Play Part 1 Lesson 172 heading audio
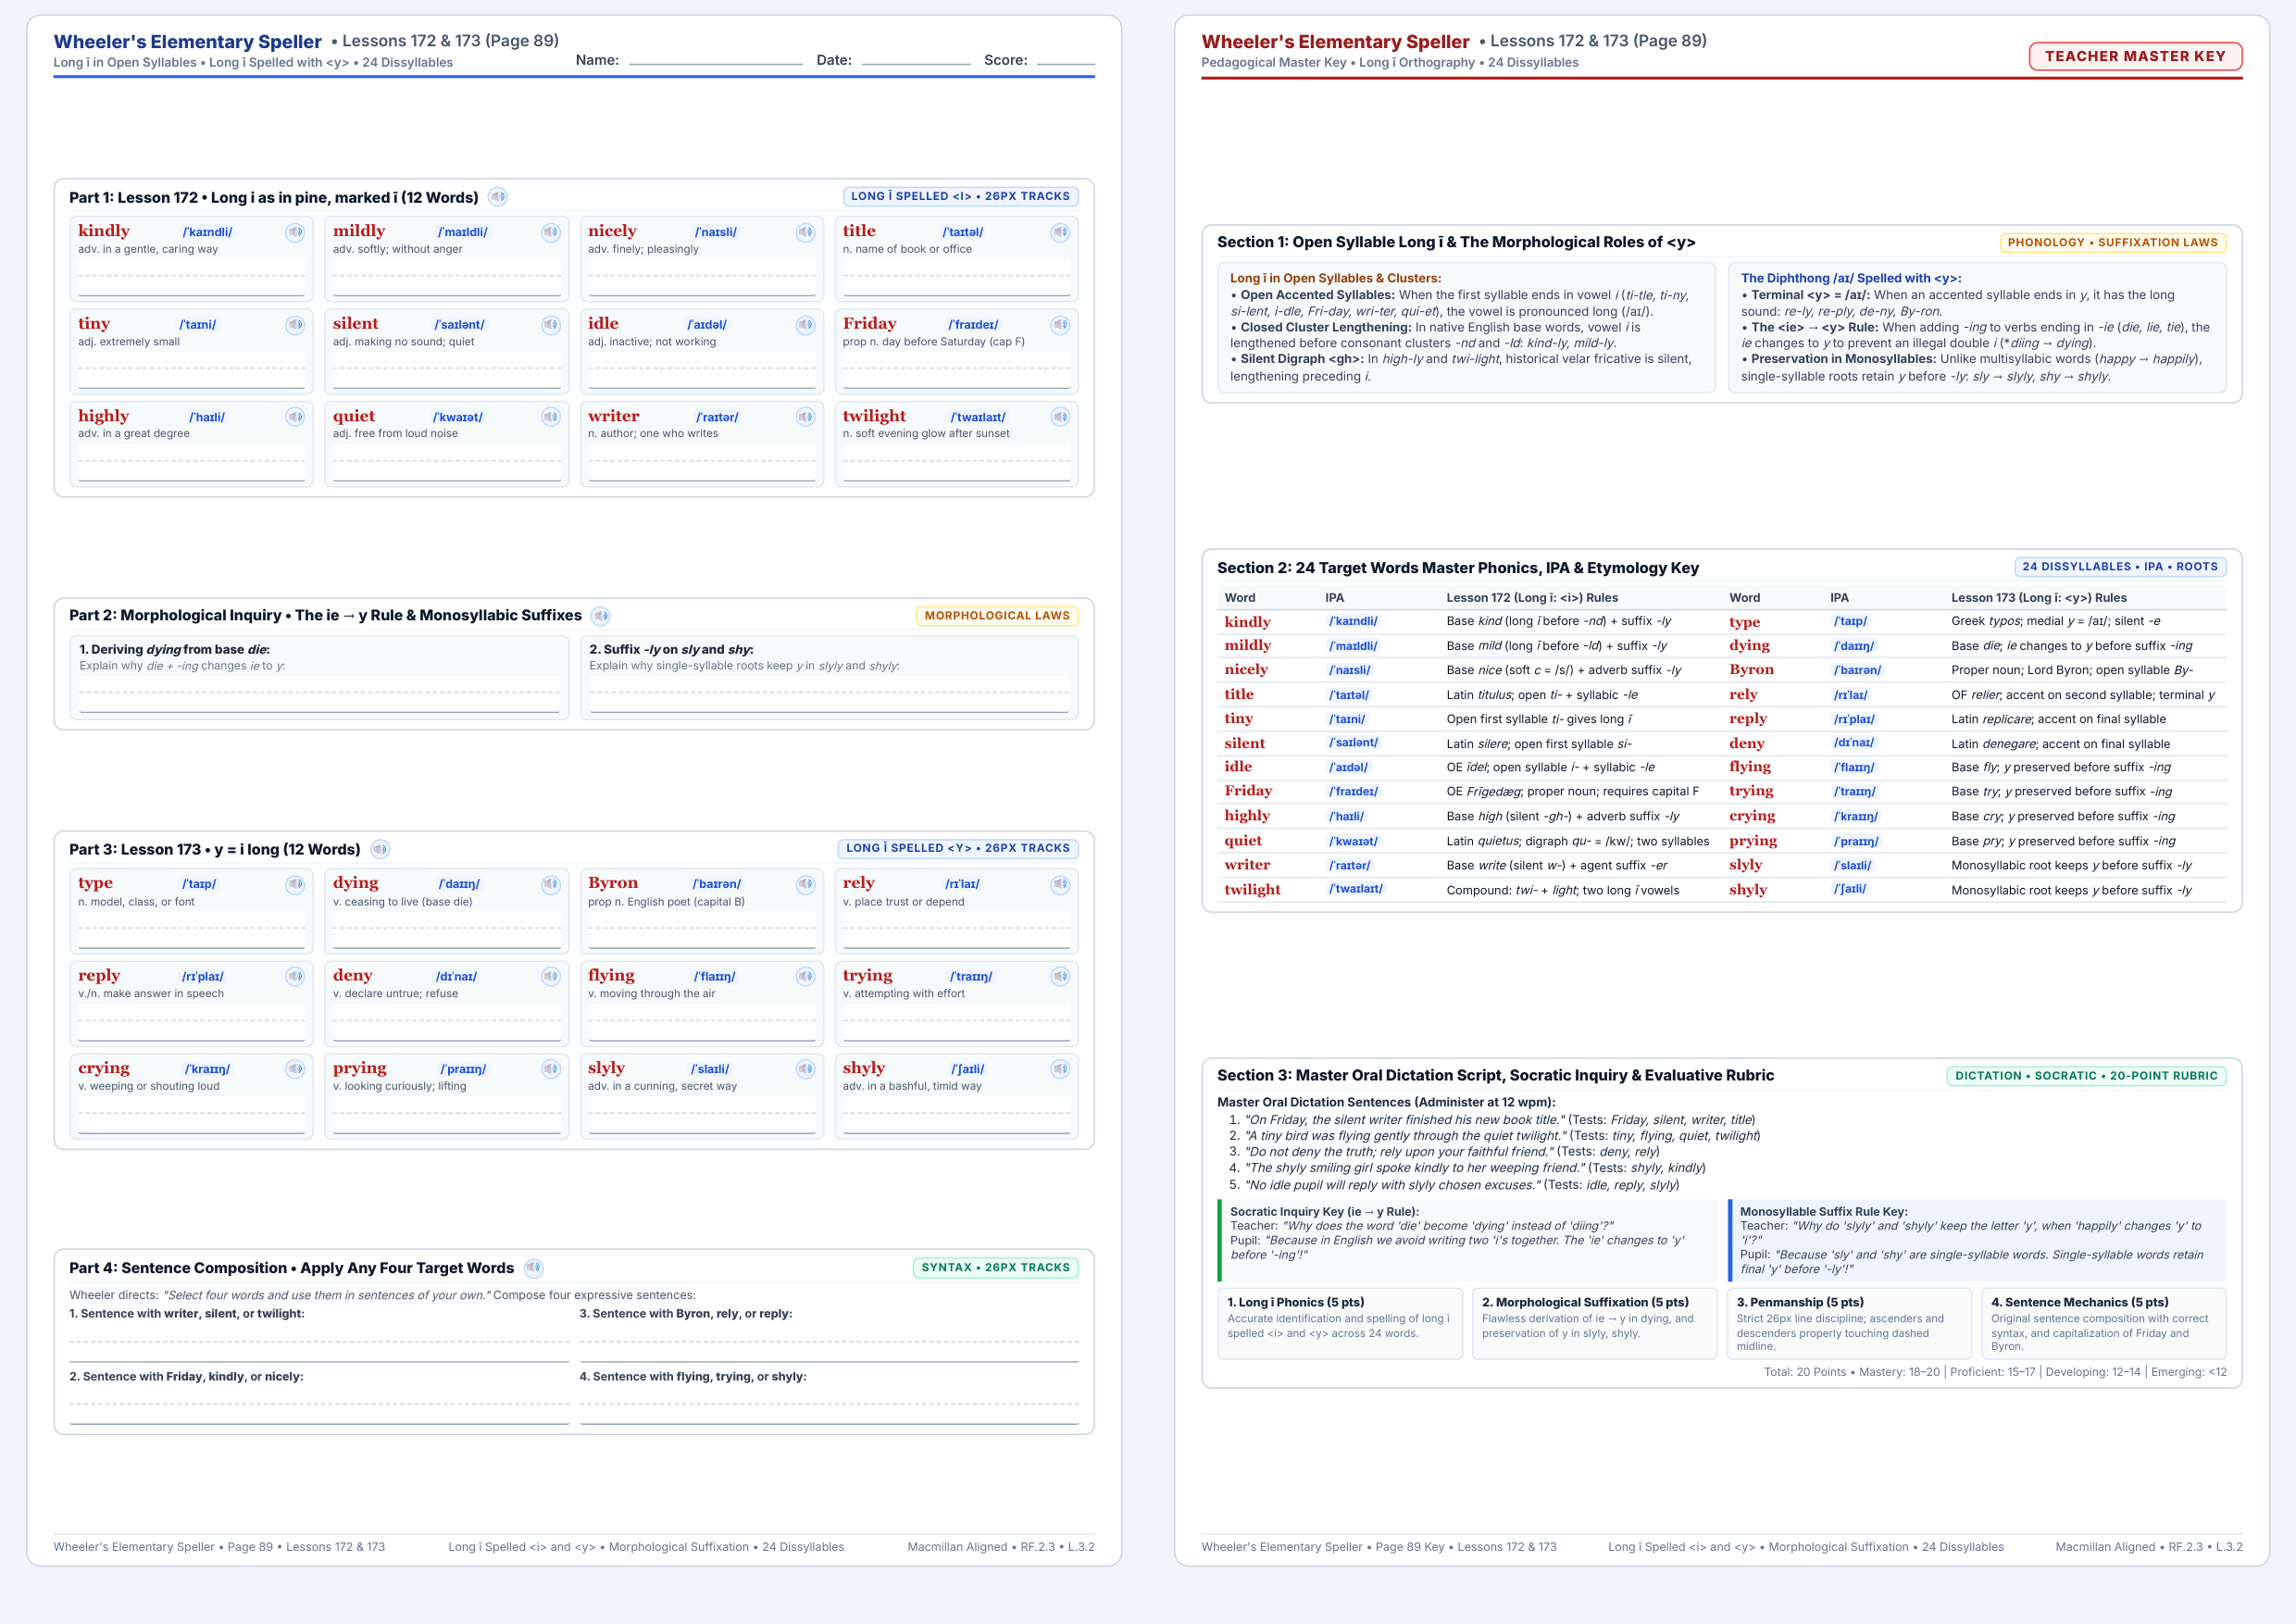Viewport: 2296px width, 1624px height. point(497,197)
